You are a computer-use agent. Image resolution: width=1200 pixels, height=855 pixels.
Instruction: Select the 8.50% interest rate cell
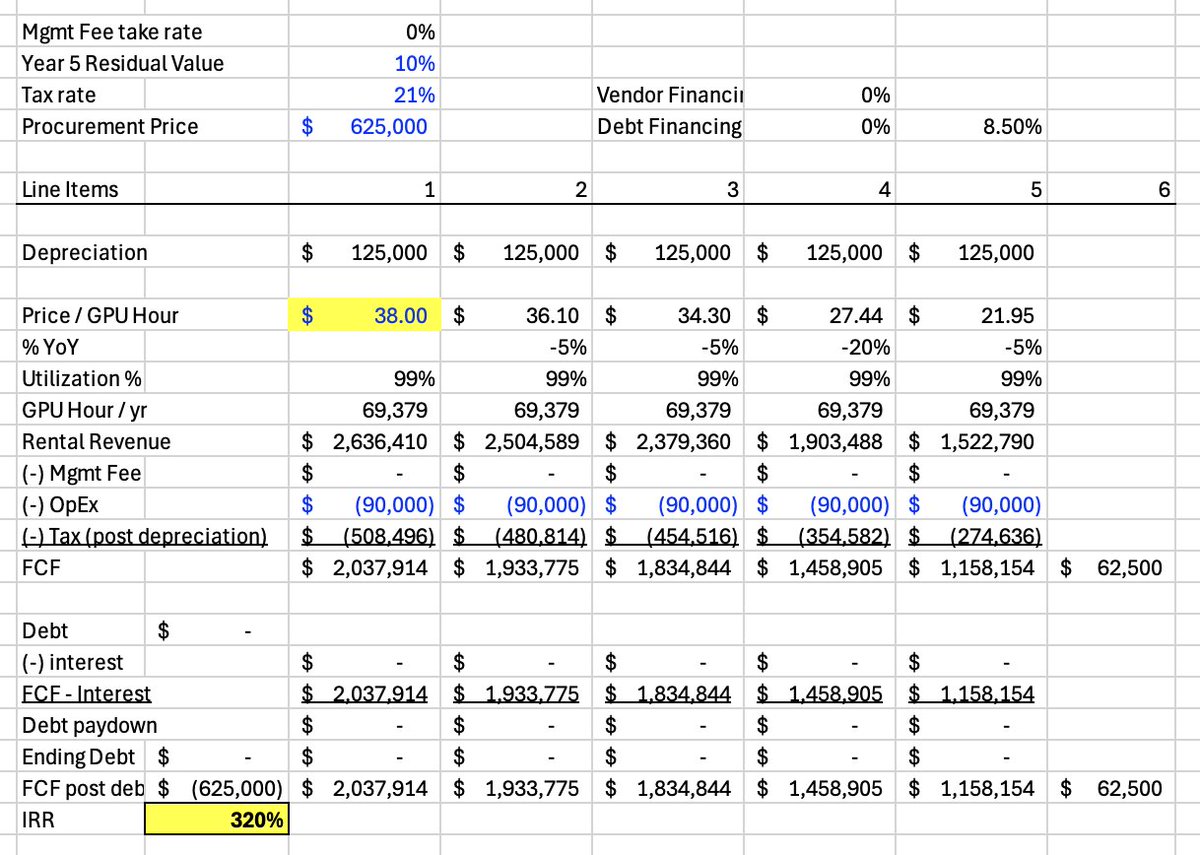tap(971, 126)
